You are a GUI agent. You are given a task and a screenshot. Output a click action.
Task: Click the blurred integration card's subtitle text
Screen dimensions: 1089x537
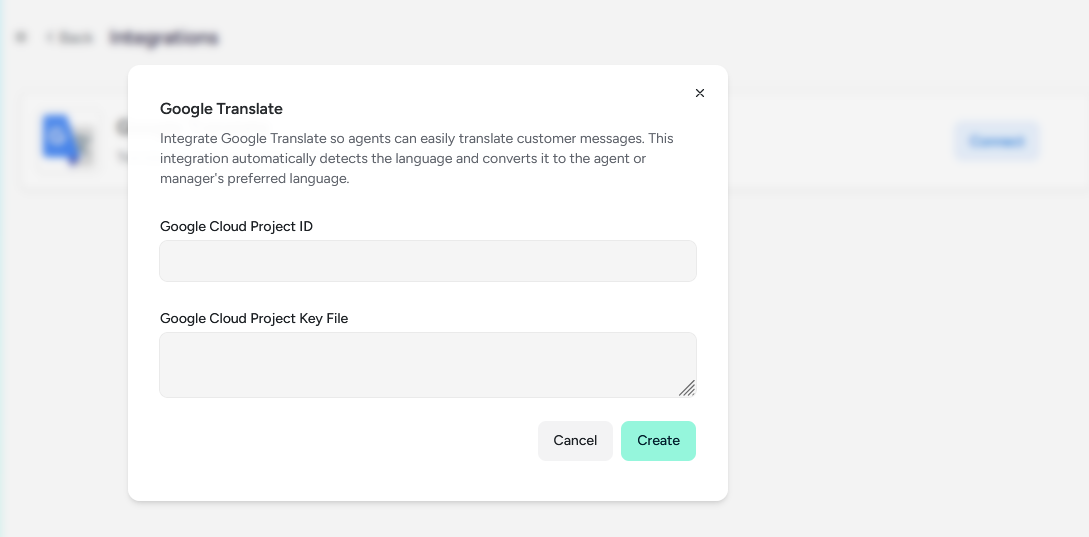122,157
